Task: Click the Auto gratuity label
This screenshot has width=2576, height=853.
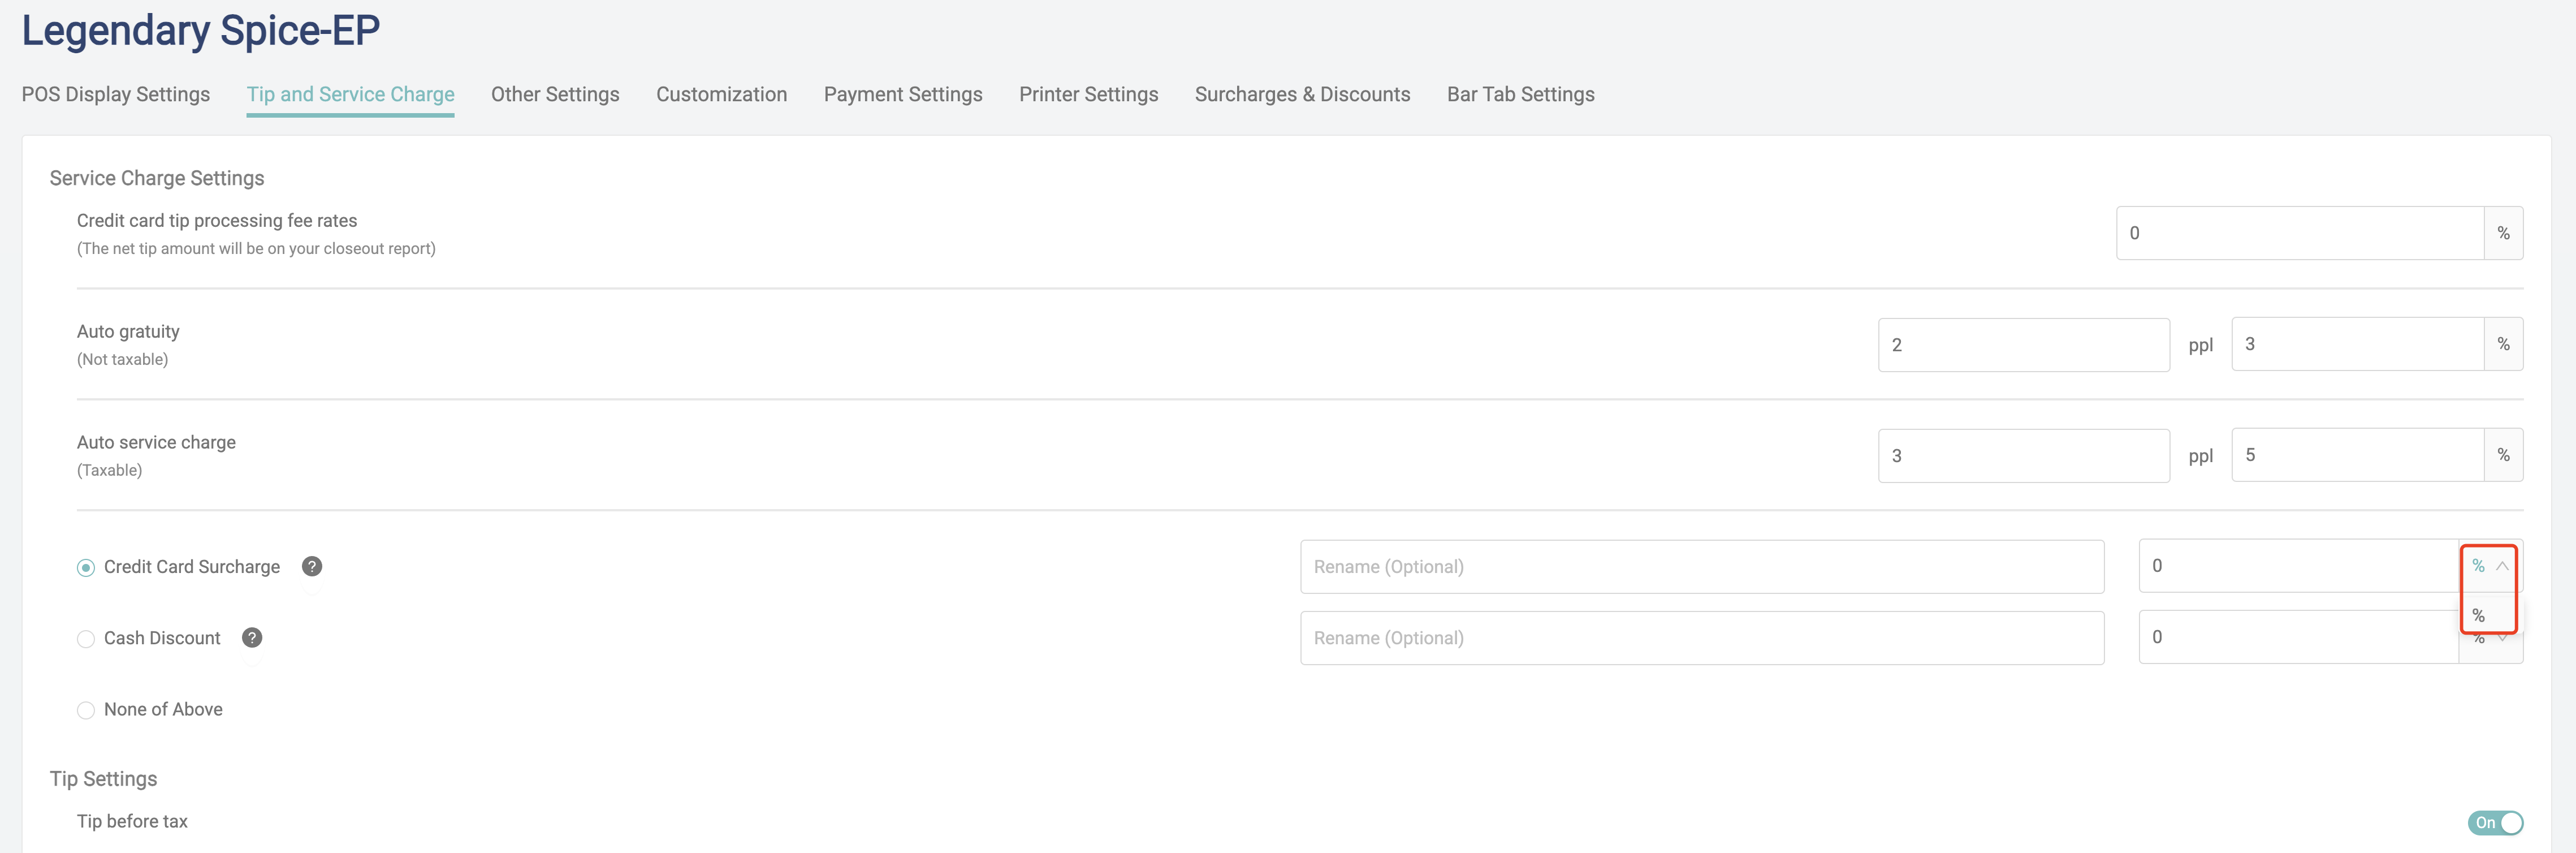Action: coord(128,331)
